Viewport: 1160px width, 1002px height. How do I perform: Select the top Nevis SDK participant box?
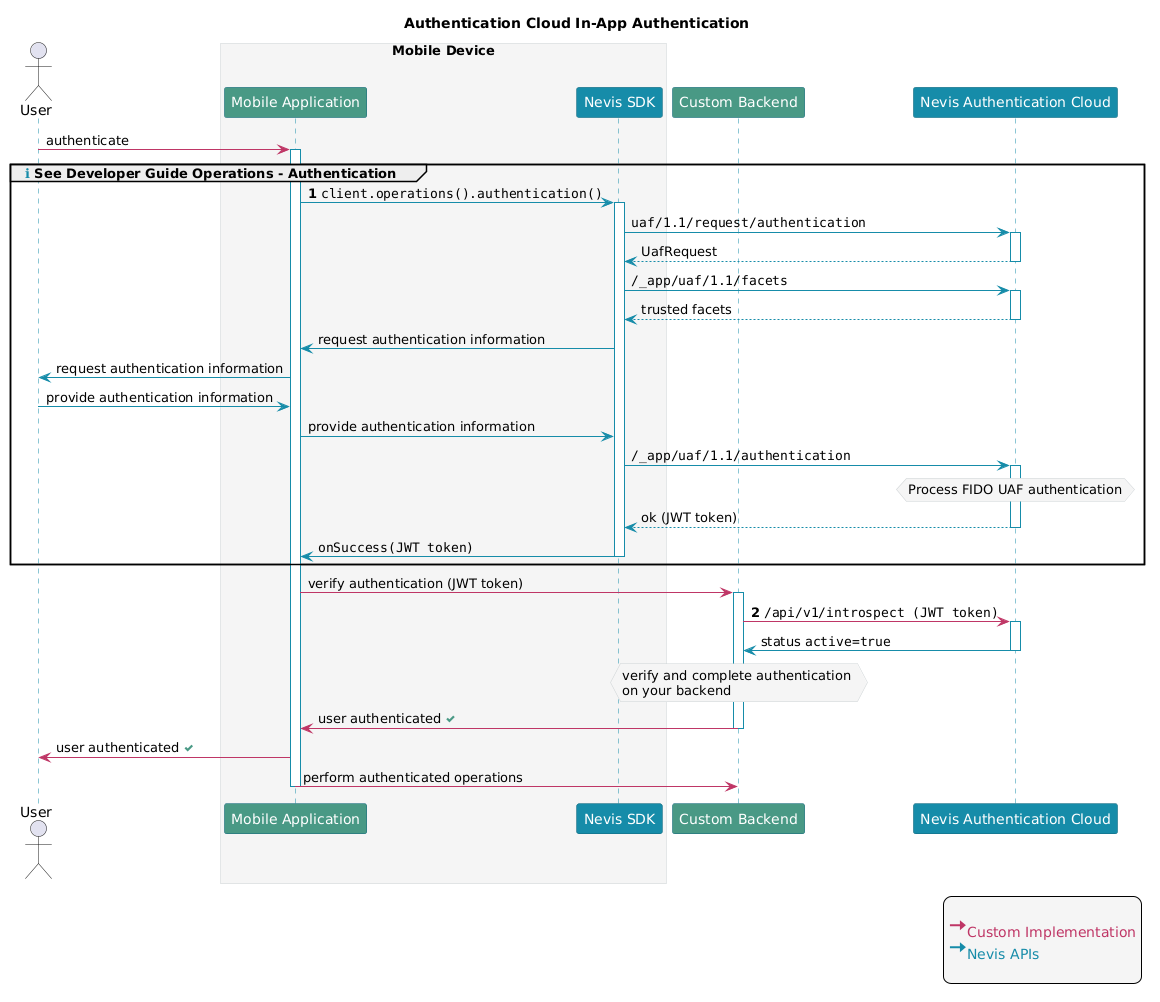[x=619, y=102]
